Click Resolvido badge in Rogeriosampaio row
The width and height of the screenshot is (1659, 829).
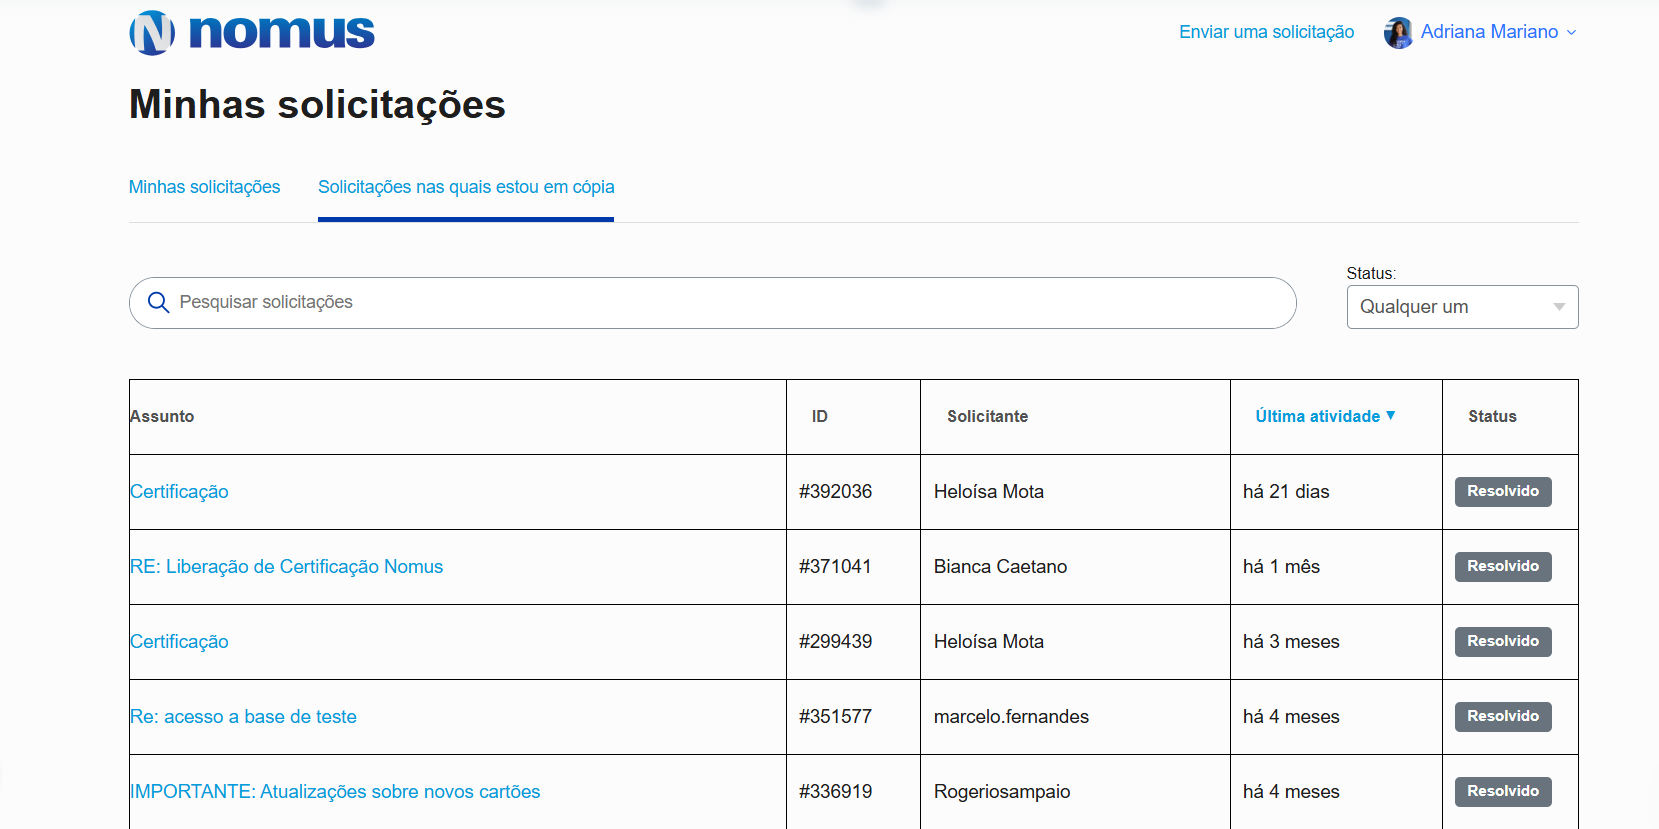(1502, 791)
